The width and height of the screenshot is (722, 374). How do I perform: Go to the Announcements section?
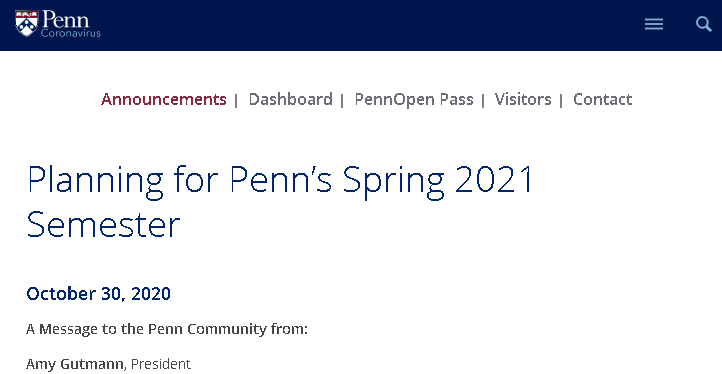click(x=164, y=99)
